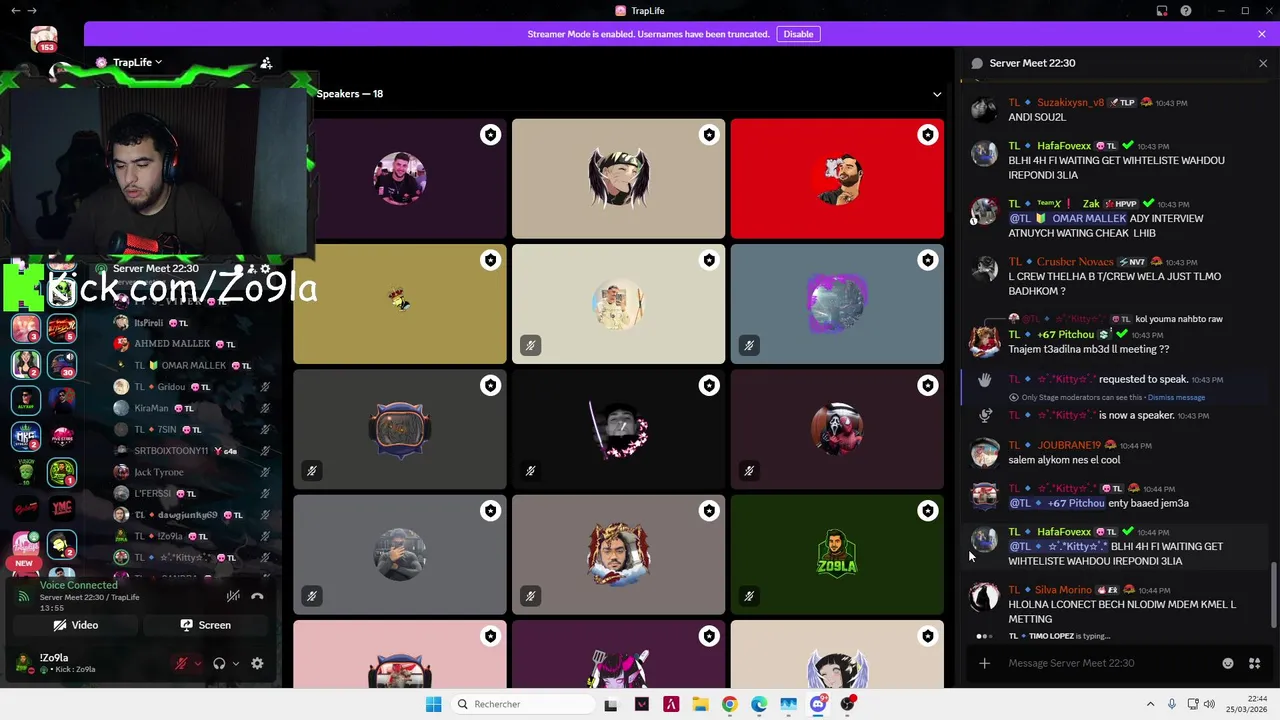The image size is (1280, 720).
Task: Click Crusher Novaes username in chat
Action: pyautogui.click(x=1075, y=262)
